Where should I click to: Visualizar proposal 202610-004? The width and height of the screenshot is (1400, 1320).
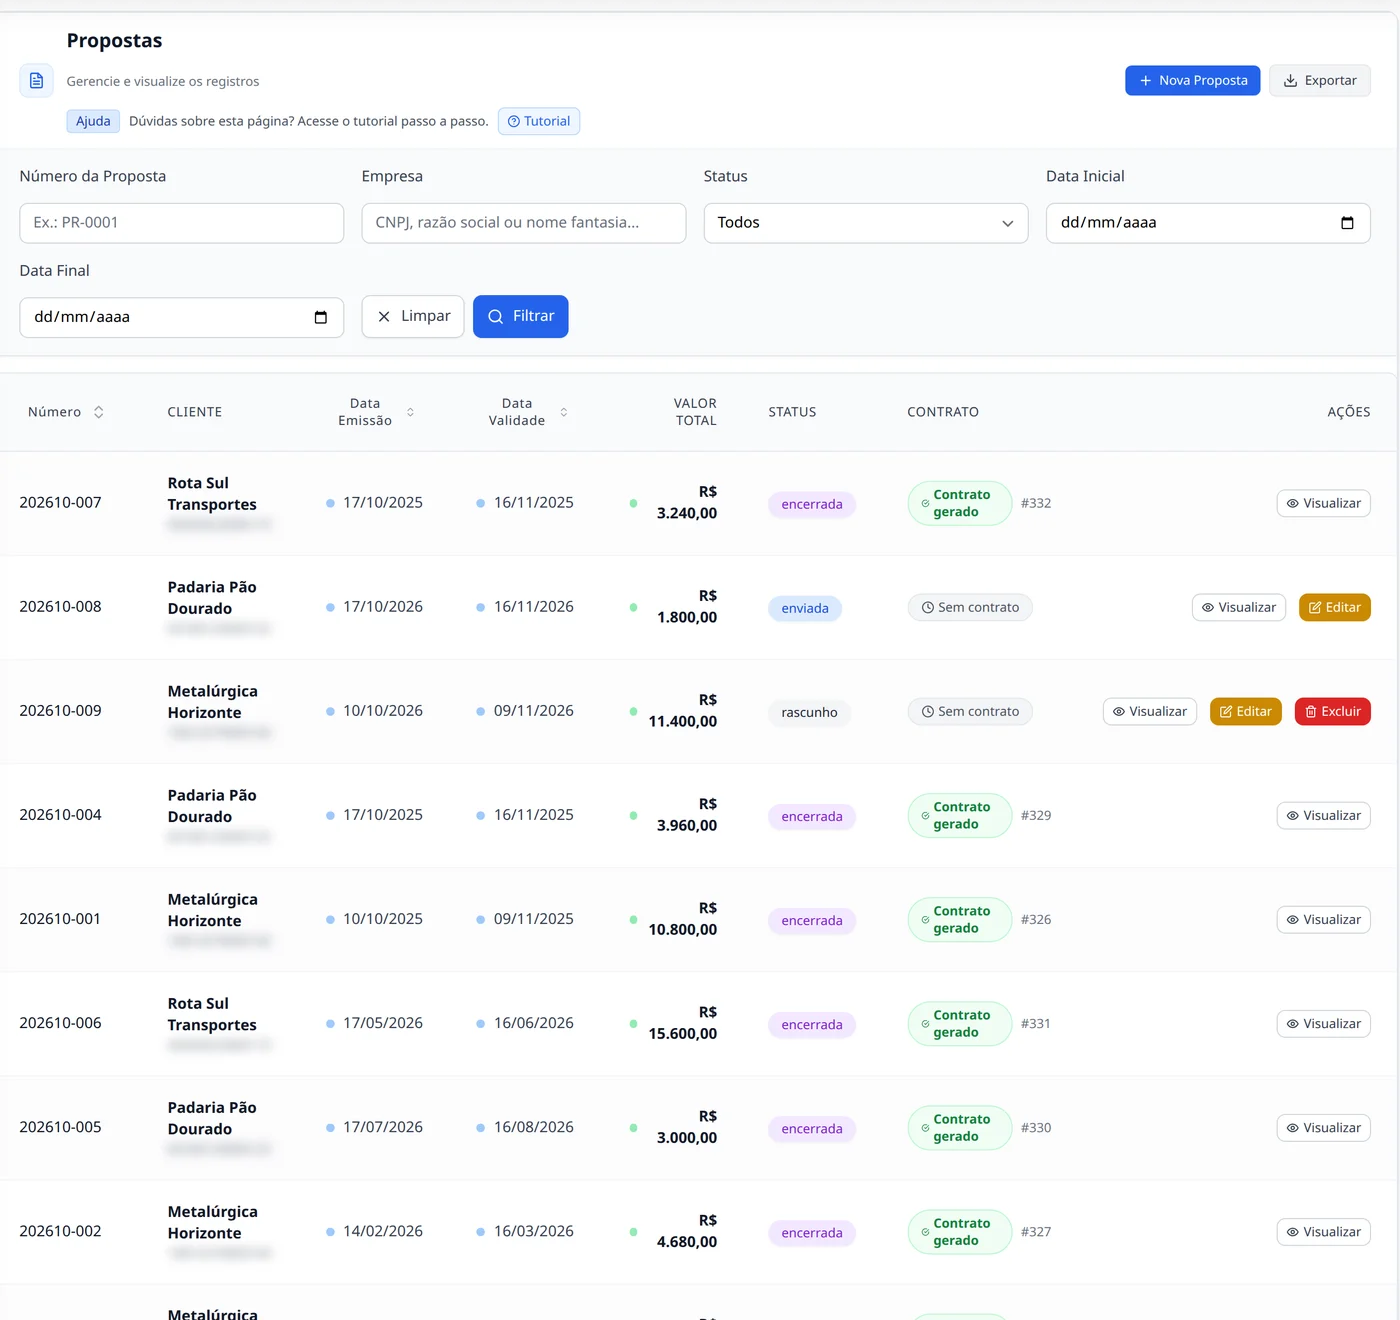1323,815
